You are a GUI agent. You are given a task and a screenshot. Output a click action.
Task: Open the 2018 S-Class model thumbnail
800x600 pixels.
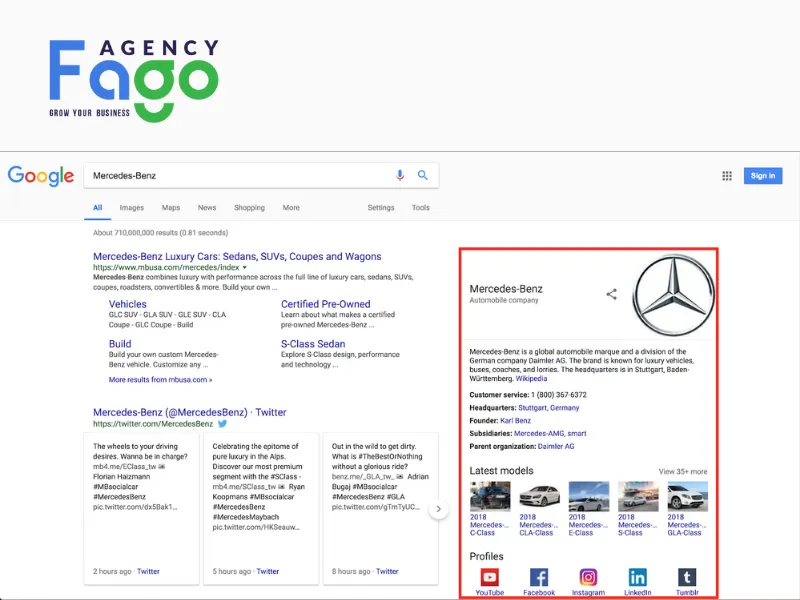pos(638,496)
